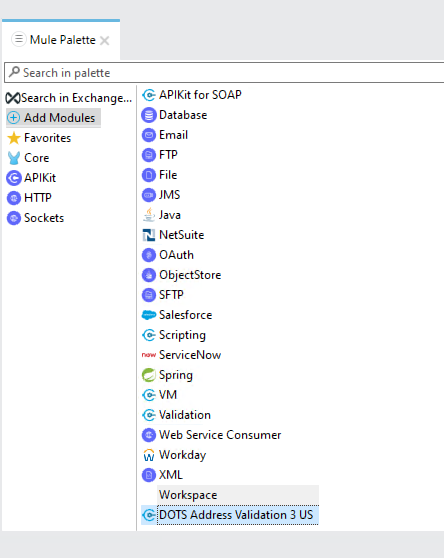Screen dimensions: 444x558
Task: Select the ObjectStore text entry
Action: tap(190, 275)
